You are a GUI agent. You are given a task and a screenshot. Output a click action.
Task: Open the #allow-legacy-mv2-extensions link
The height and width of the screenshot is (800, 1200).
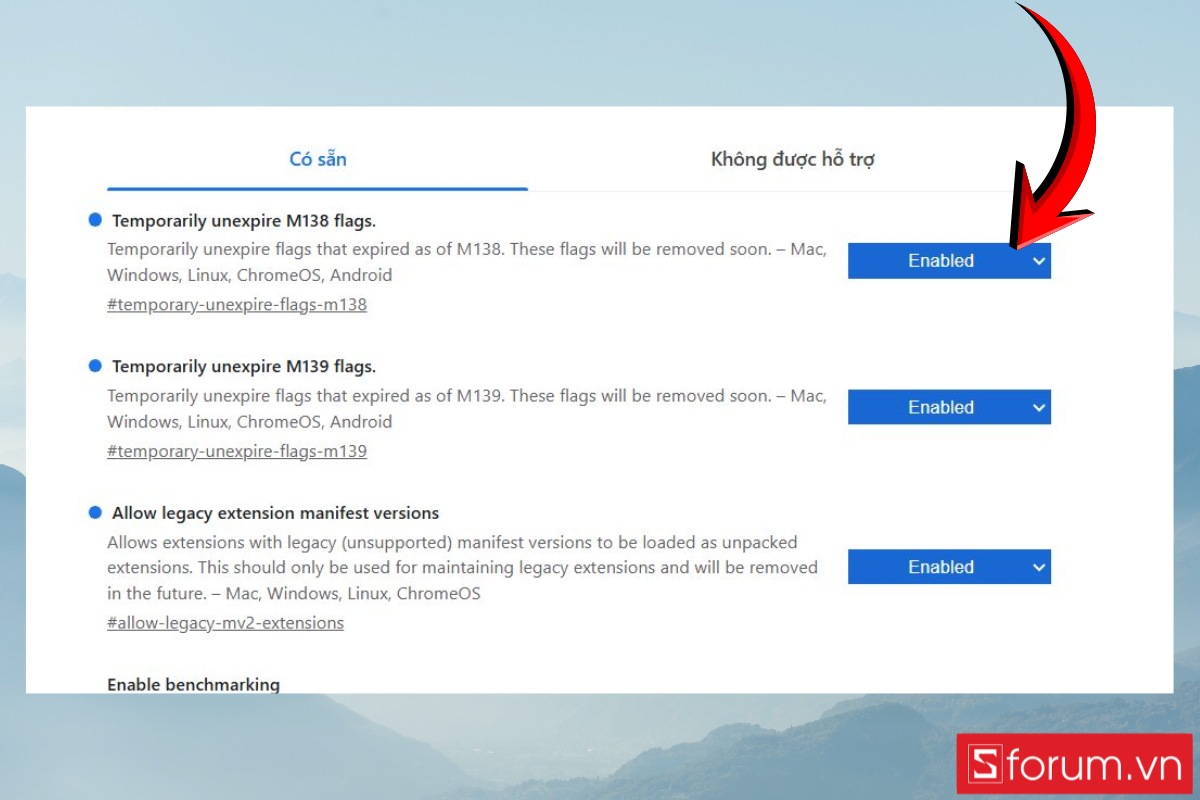point(225,623)
